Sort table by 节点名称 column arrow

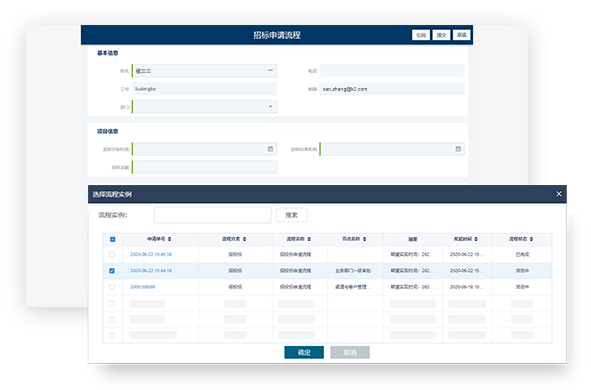pyautogui.click(x=364, y=239)
